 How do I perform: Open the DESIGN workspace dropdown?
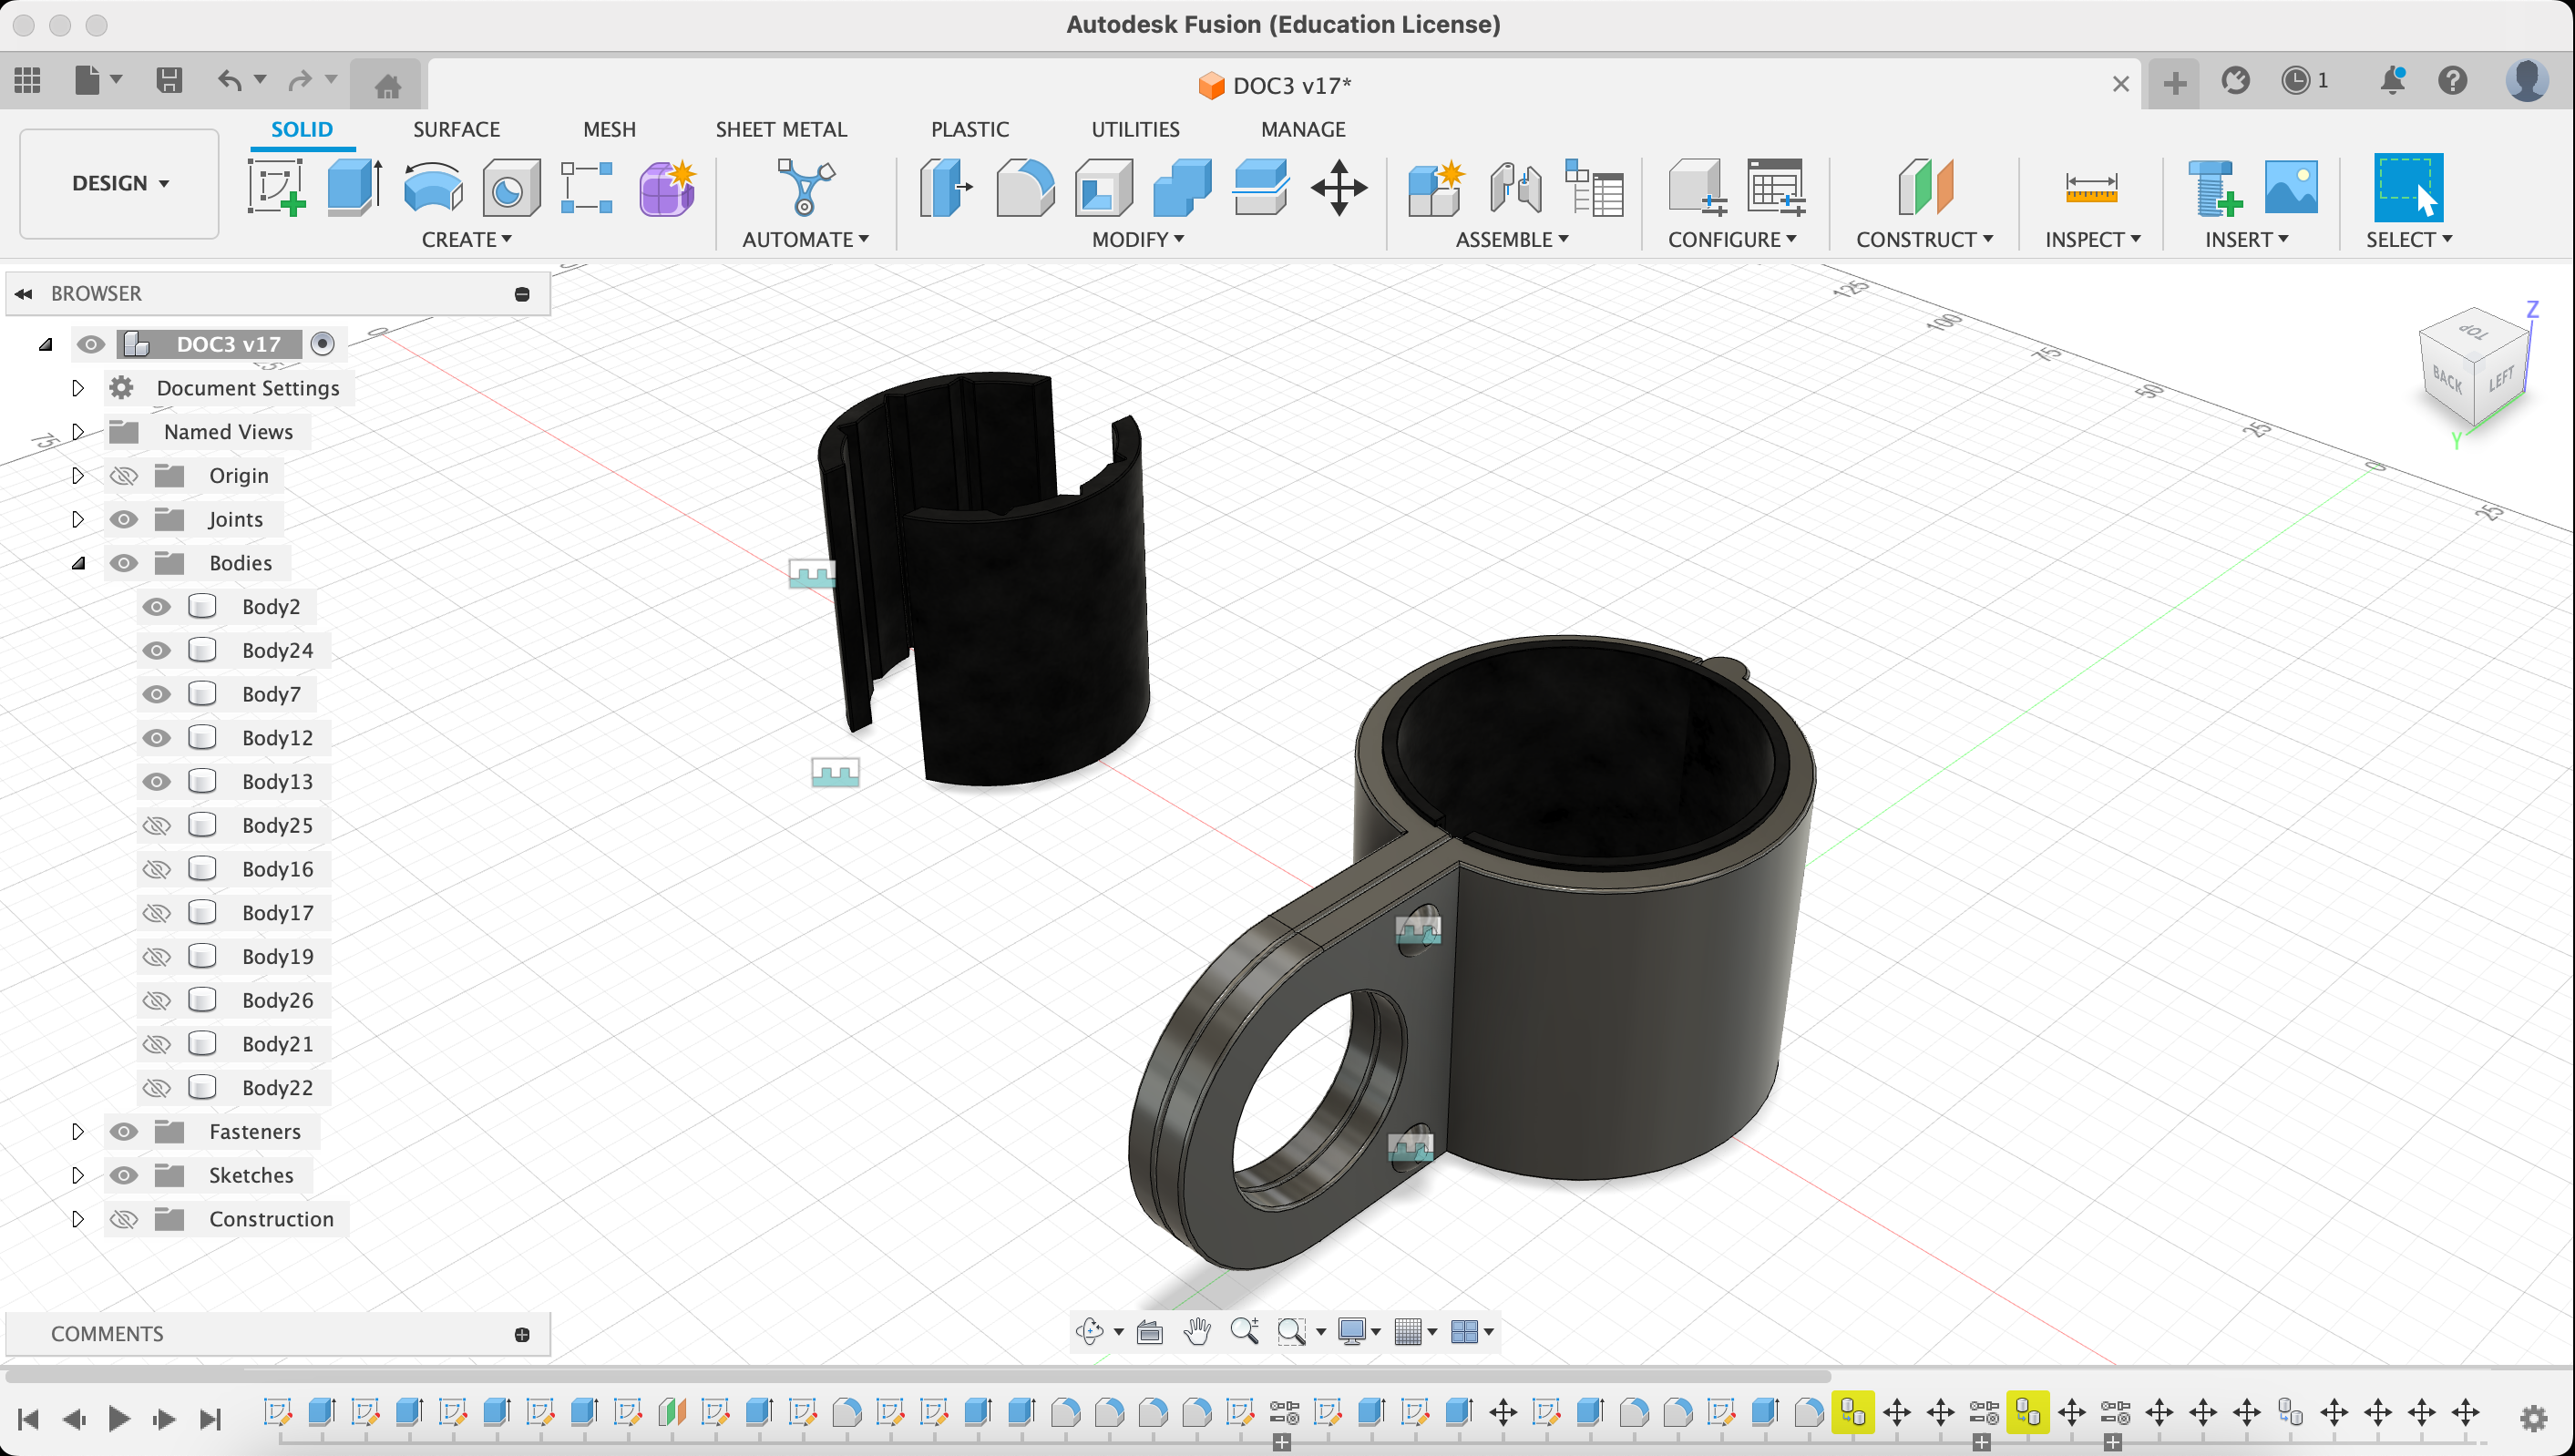click(x=119, y=183)
